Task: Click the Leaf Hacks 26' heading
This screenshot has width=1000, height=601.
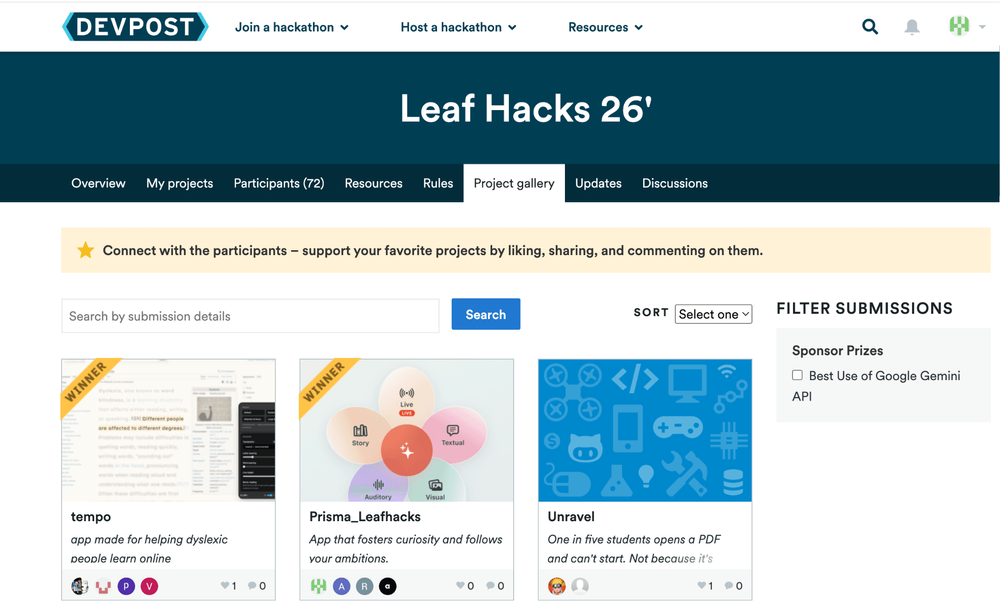Action: pyautogui.click(x=526, y=108)
